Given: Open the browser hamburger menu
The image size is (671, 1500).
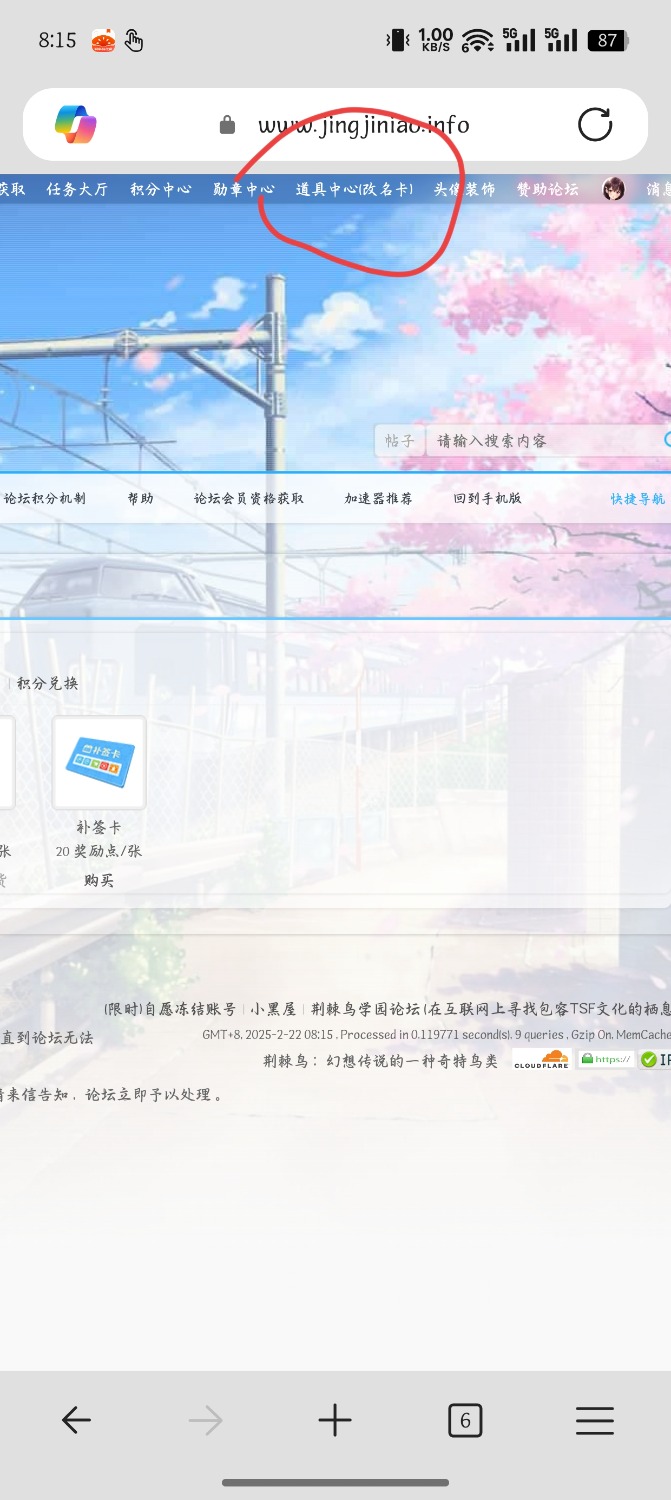Looking at the screenshot, I should tap(595, 1420).
